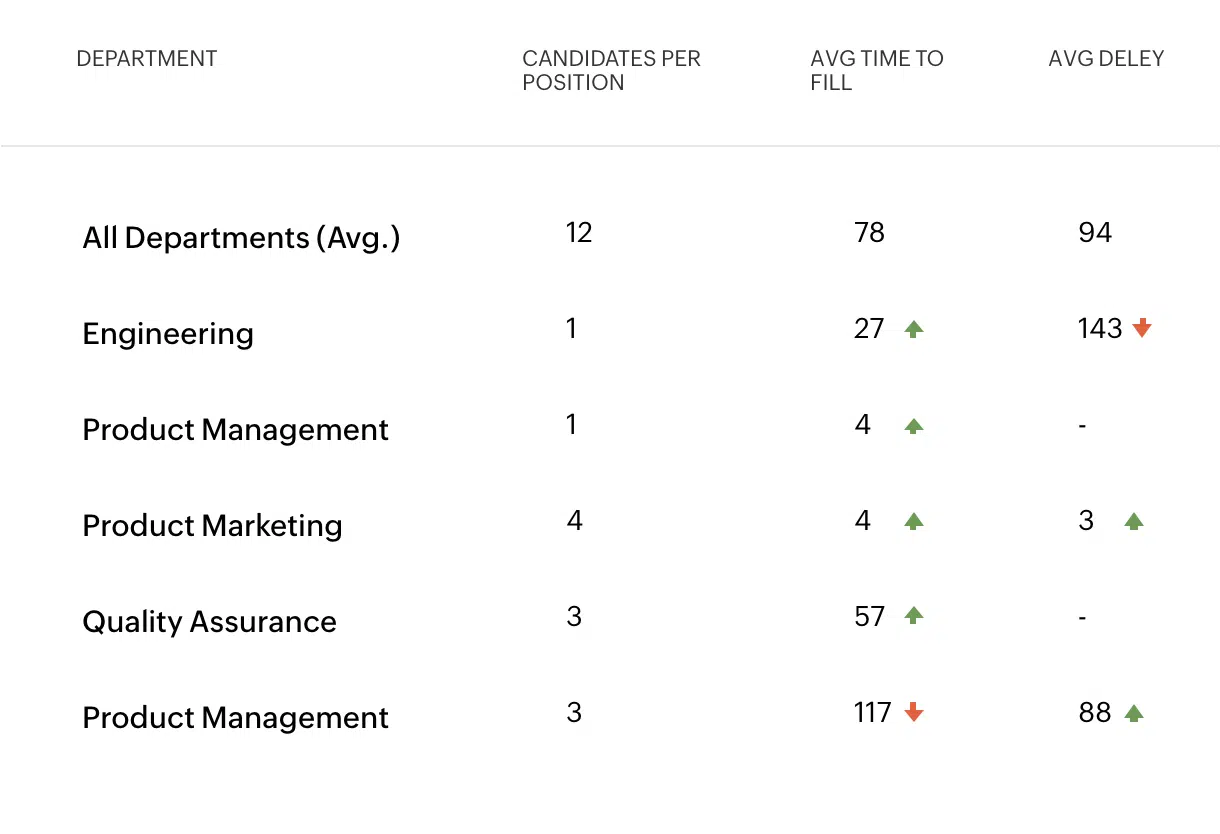Click the green up arrow next to 57
The height and width of the screenshot is (834, 1220).
[913, 616]
